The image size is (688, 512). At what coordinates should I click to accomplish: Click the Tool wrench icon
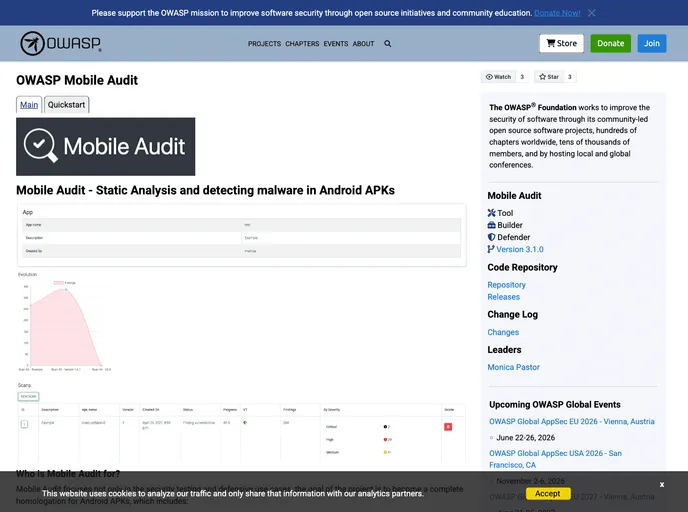point(491,213)
